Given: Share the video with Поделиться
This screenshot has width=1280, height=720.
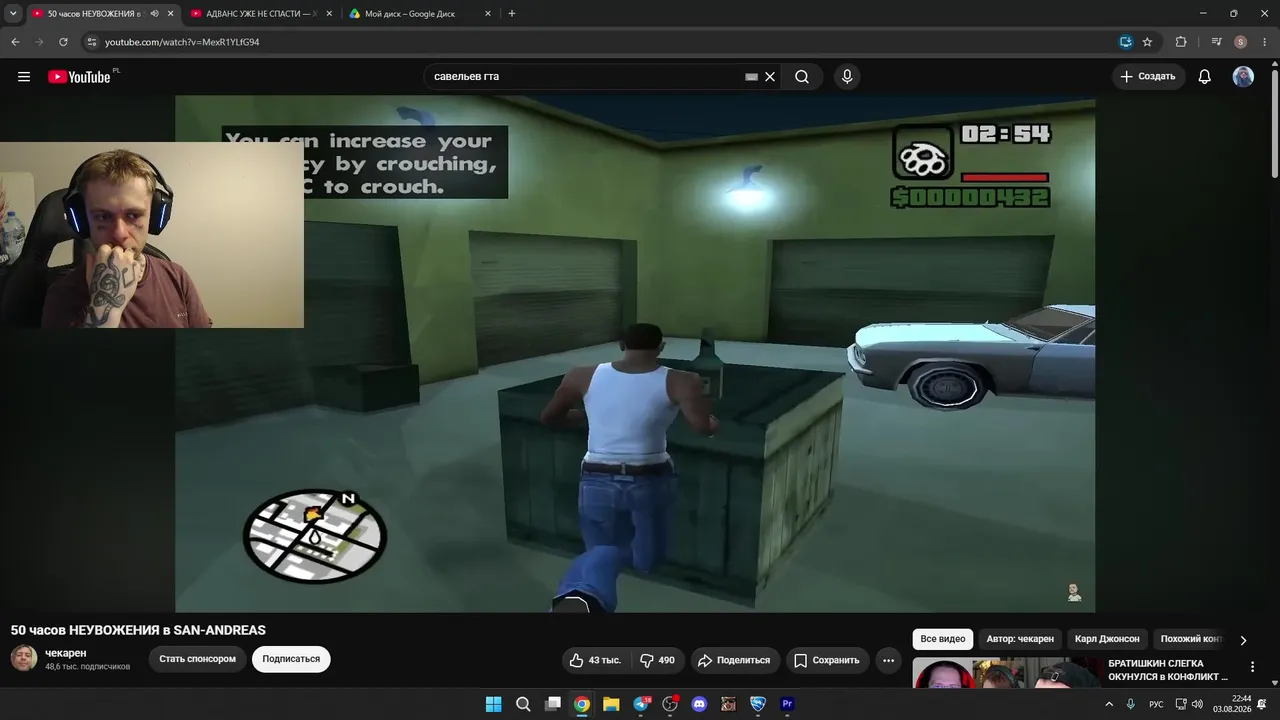Looking at the screenshot, I should tap(734, 660).
